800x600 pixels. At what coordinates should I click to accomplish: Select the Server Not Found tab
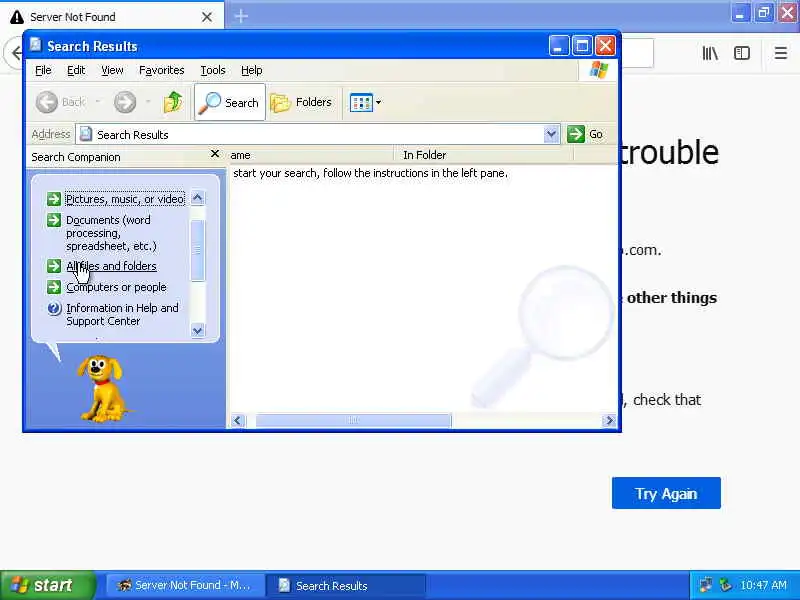[x=112, y=17]
